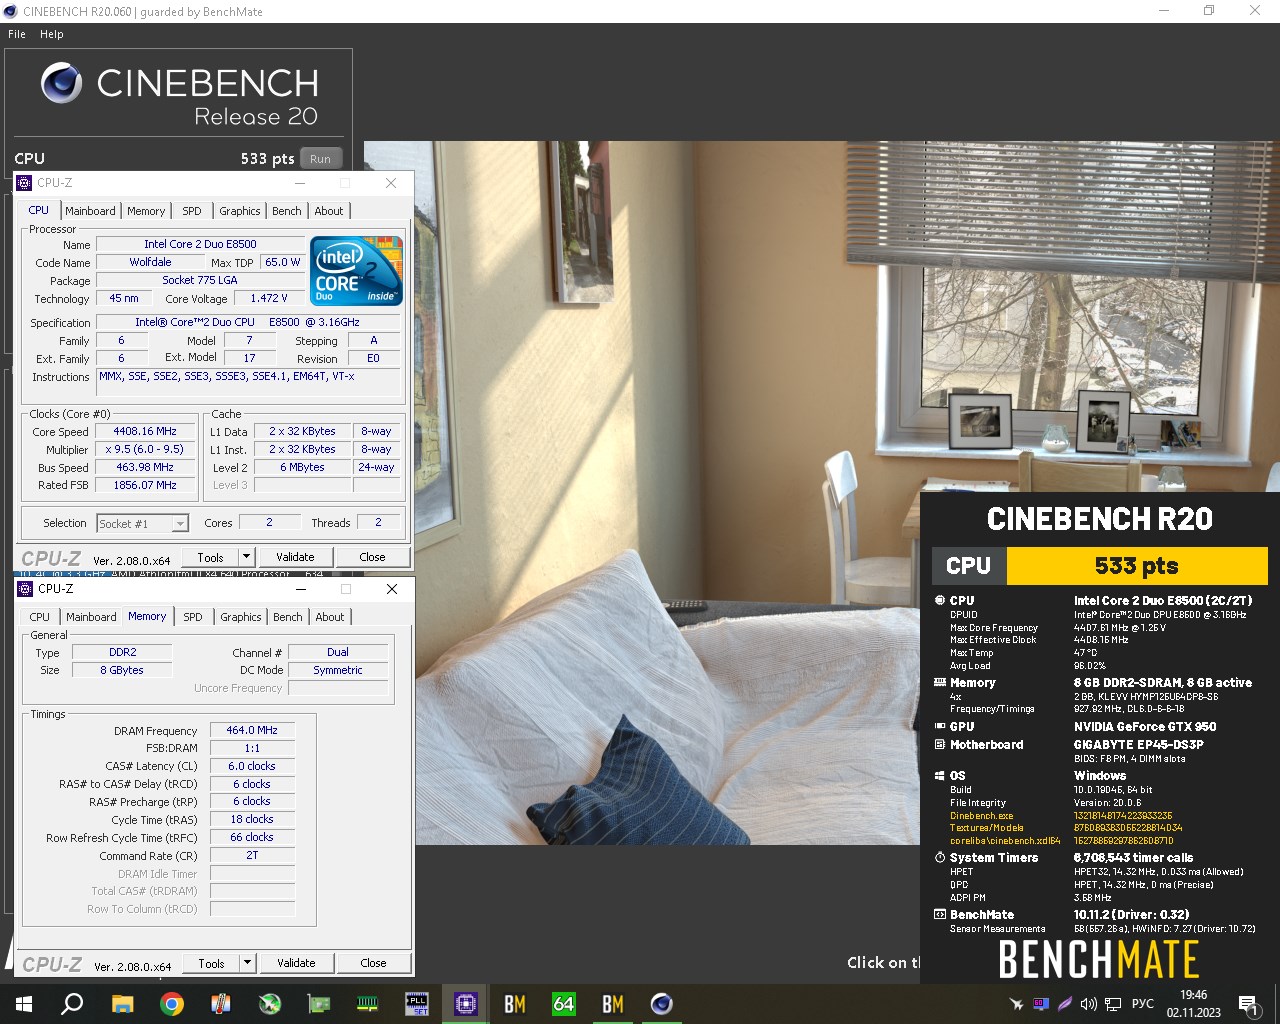
Task: Open About tab in upper CPU-Z window
Action: point(329,211)
